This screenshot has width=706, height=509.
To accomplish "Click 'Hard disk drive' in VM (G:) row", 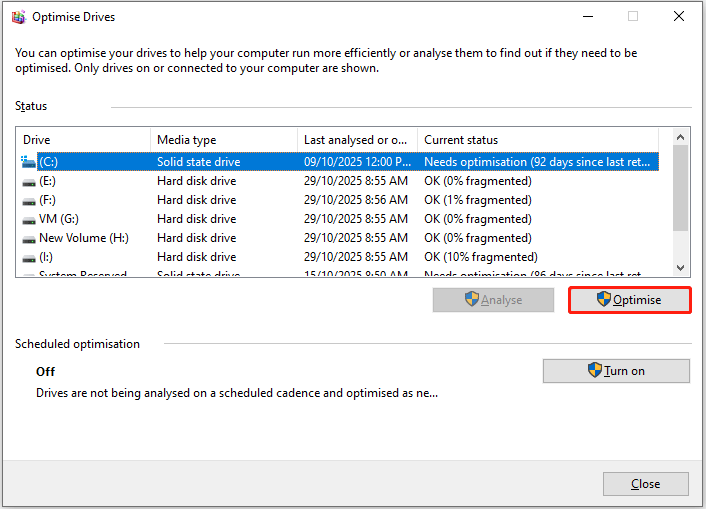I will tap(197, 219).
